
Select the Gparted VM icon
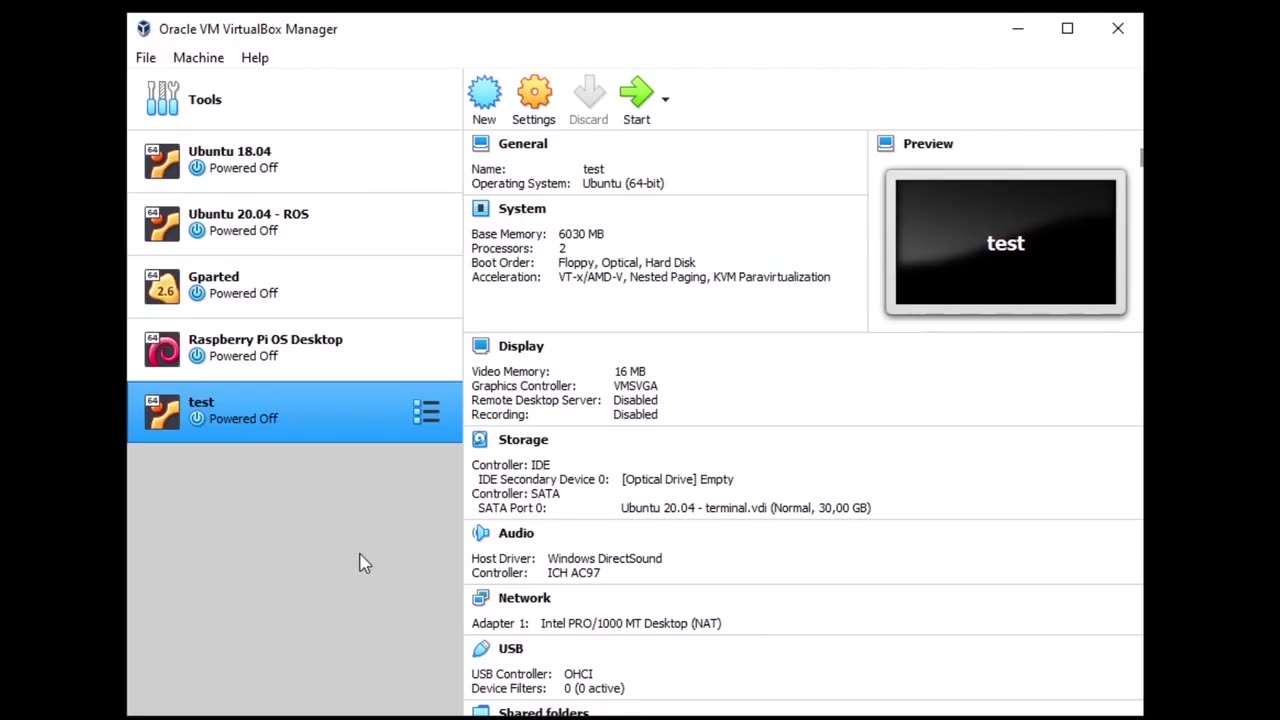[x=162, y=286]
